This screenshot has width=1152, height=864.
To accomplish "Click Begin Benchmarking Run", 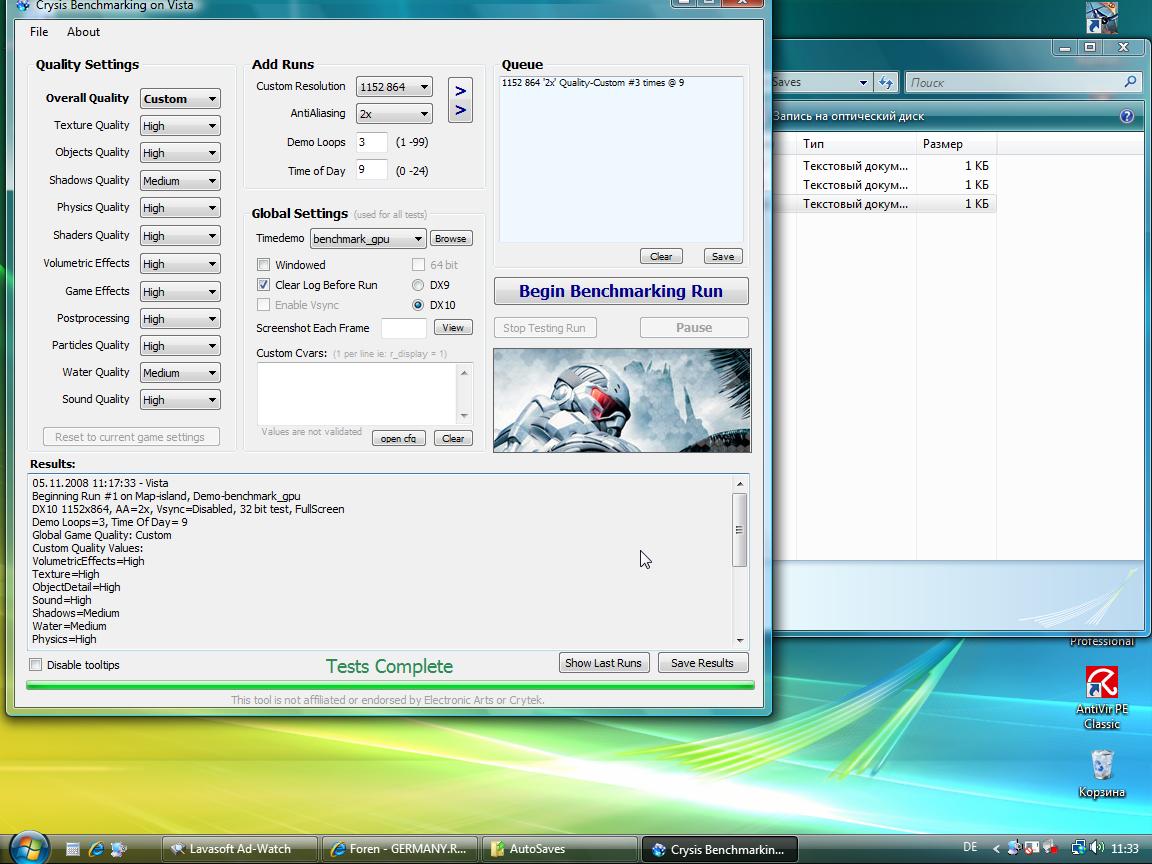I will tap(621, 291).
